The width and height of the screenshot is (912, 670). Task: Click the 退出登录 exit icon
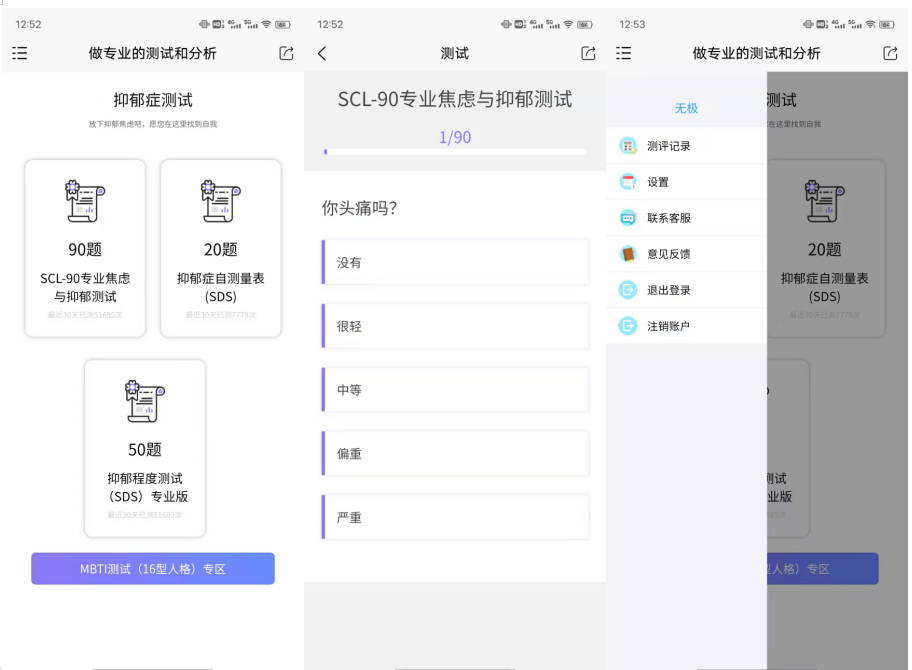click(x=628, y=290)
